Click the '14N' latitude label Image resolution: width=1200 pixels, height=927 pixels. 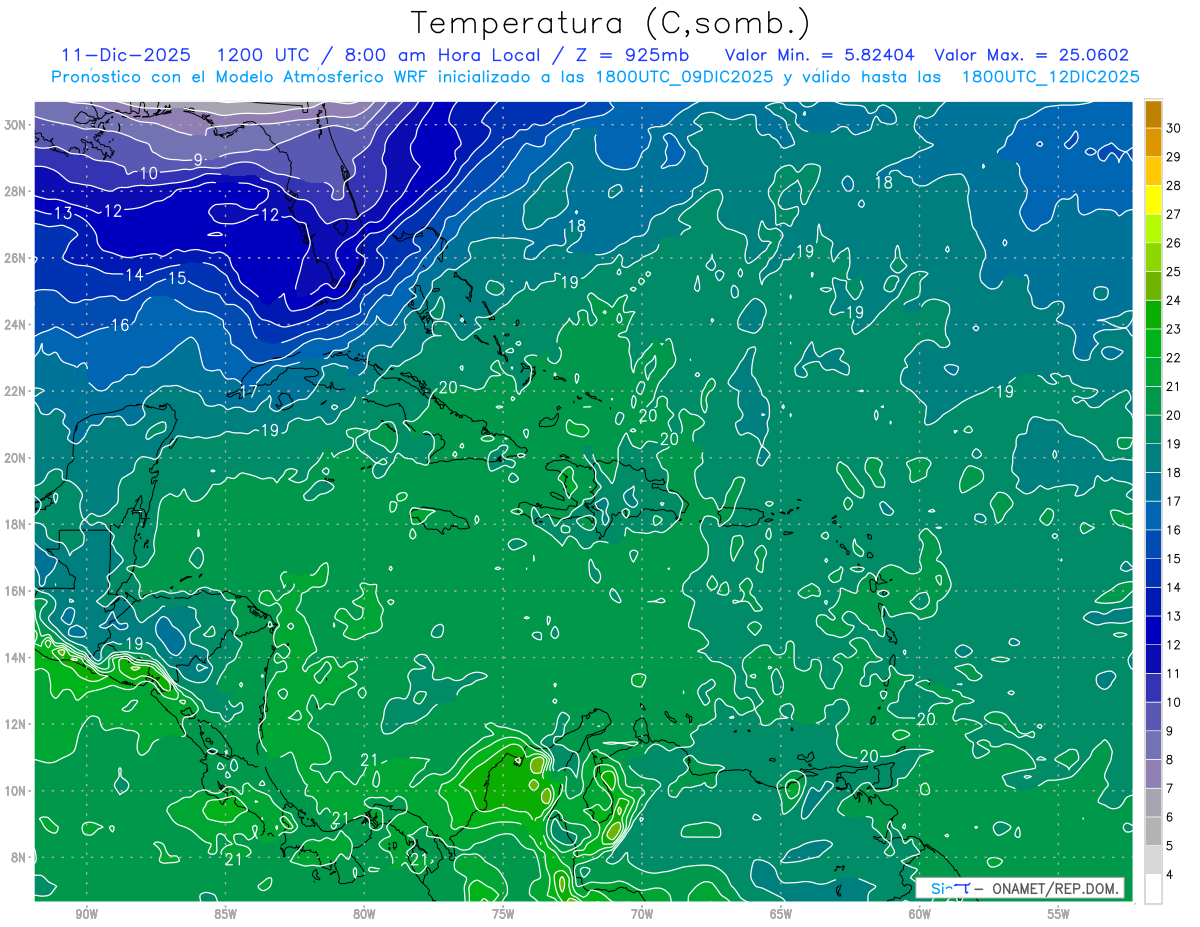[x=17, y=658]
